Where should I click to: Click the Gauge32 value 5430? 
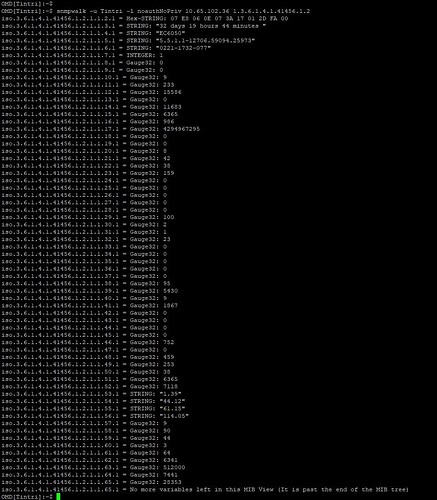pos(170,291)
